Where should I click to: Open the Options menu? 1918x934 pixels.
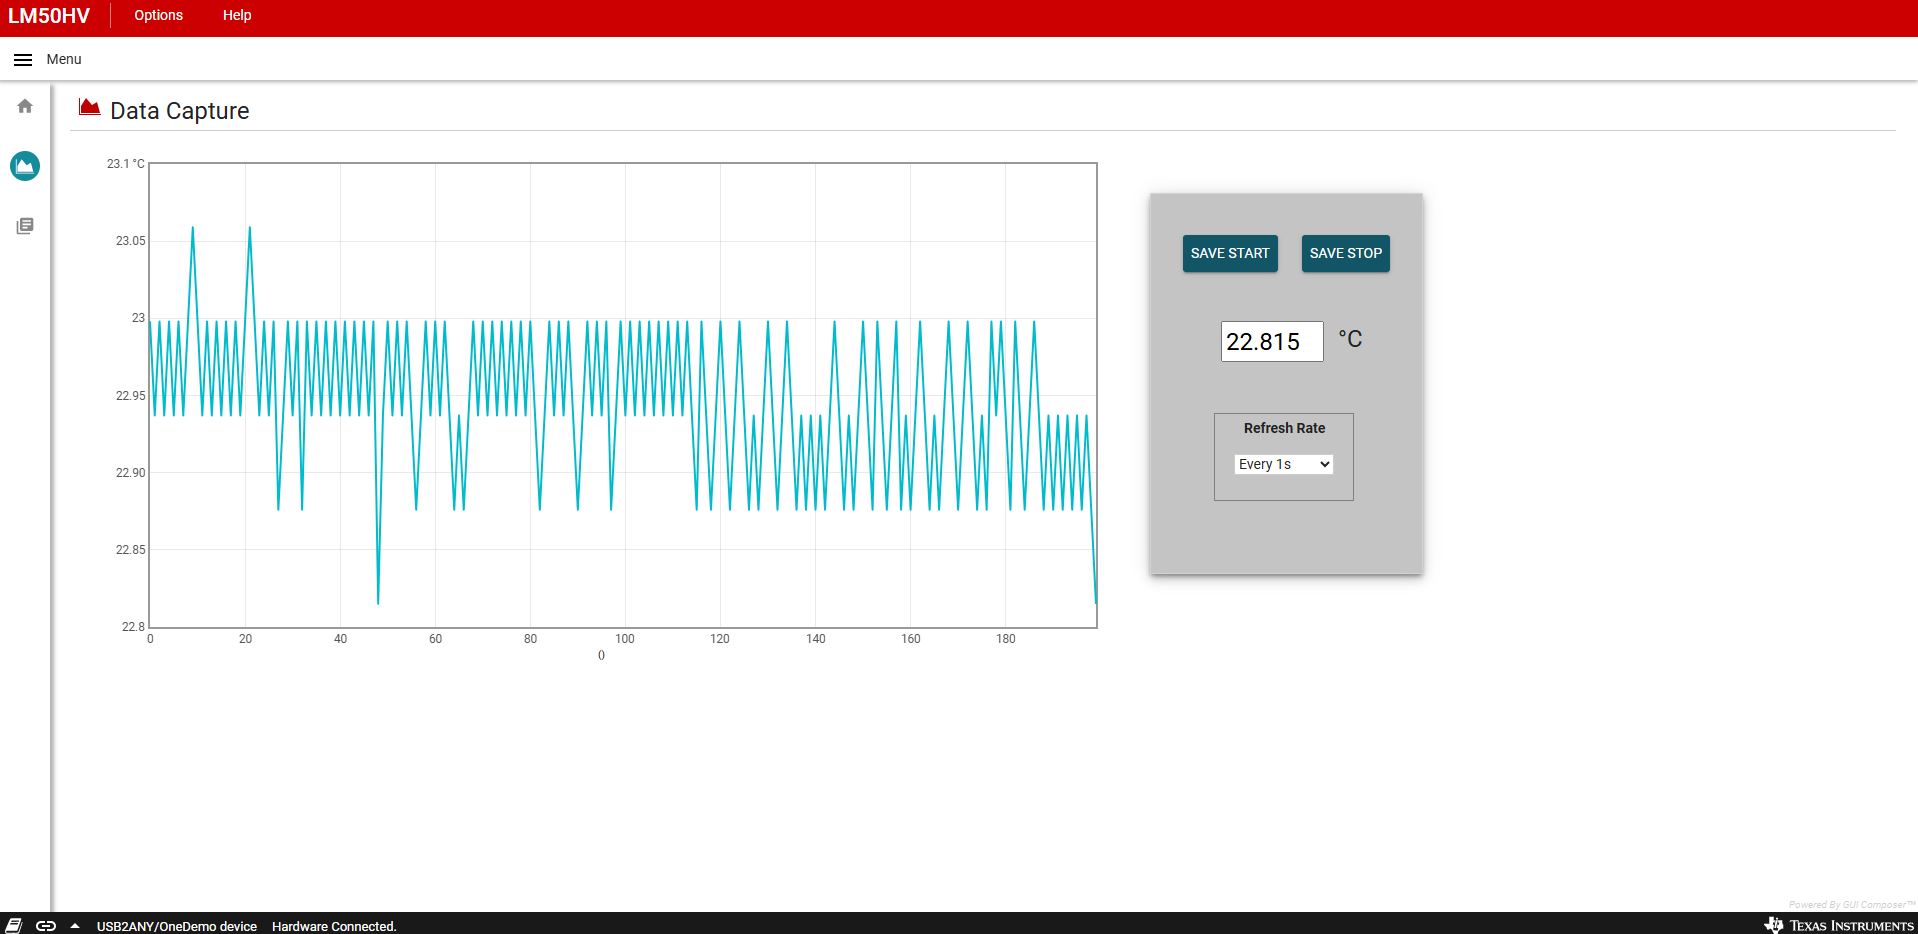(157, 15)
